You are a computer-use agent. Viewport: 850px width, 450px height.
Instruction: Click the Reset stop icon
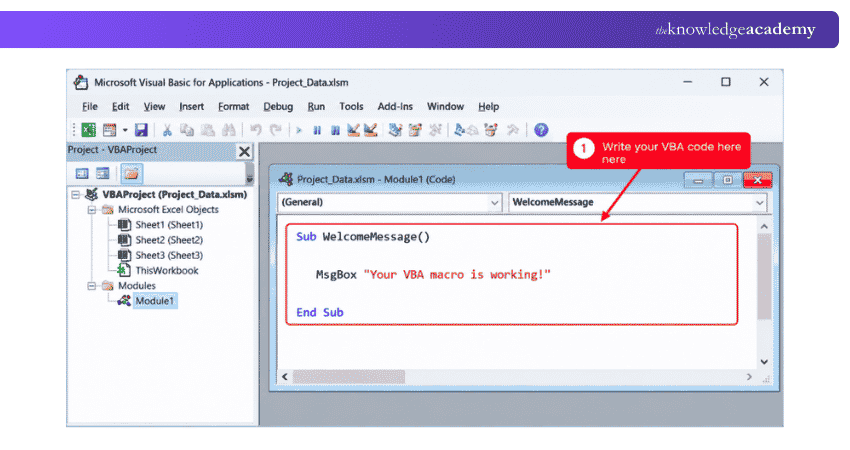pyautogui.click(x=335, y=130)
